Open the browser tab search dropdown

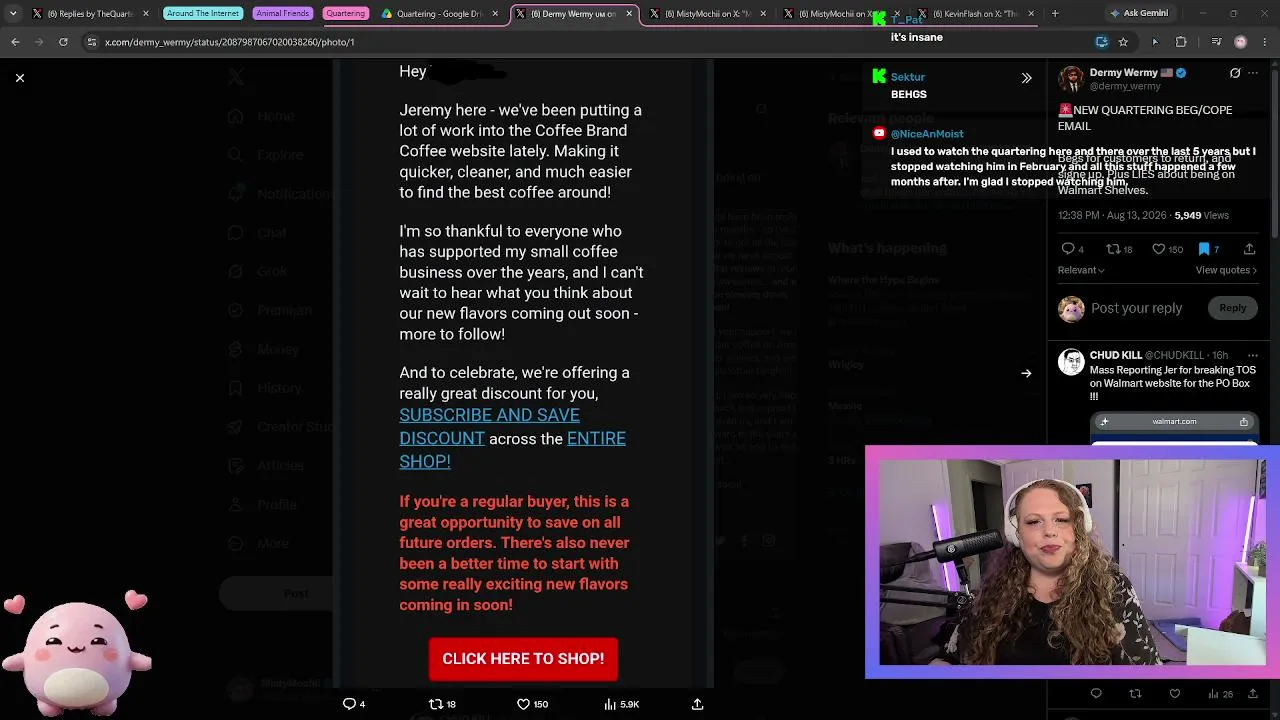[12, 14]
